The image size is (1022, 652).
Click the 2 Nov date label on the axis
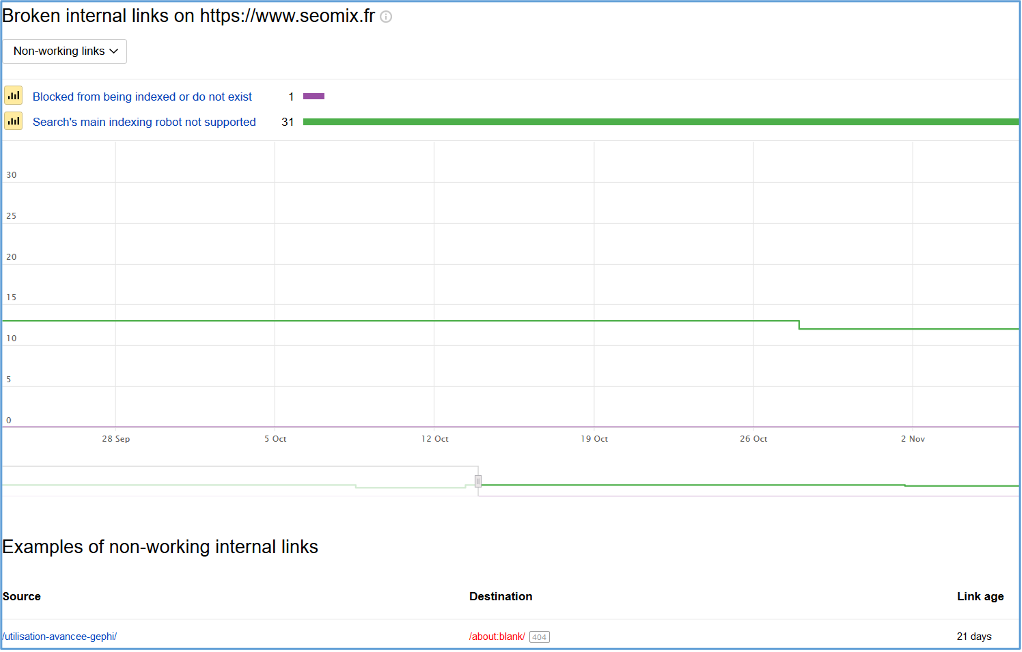912,439
